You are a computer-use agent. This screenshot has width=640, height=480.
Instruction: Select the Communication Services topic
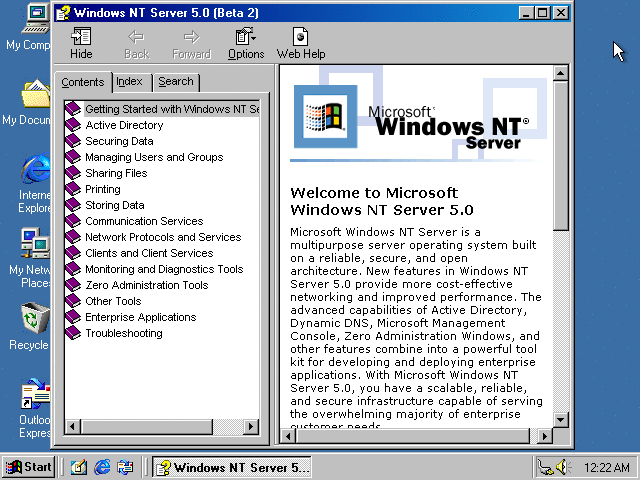pyautogui.click(x=144, y=221)
